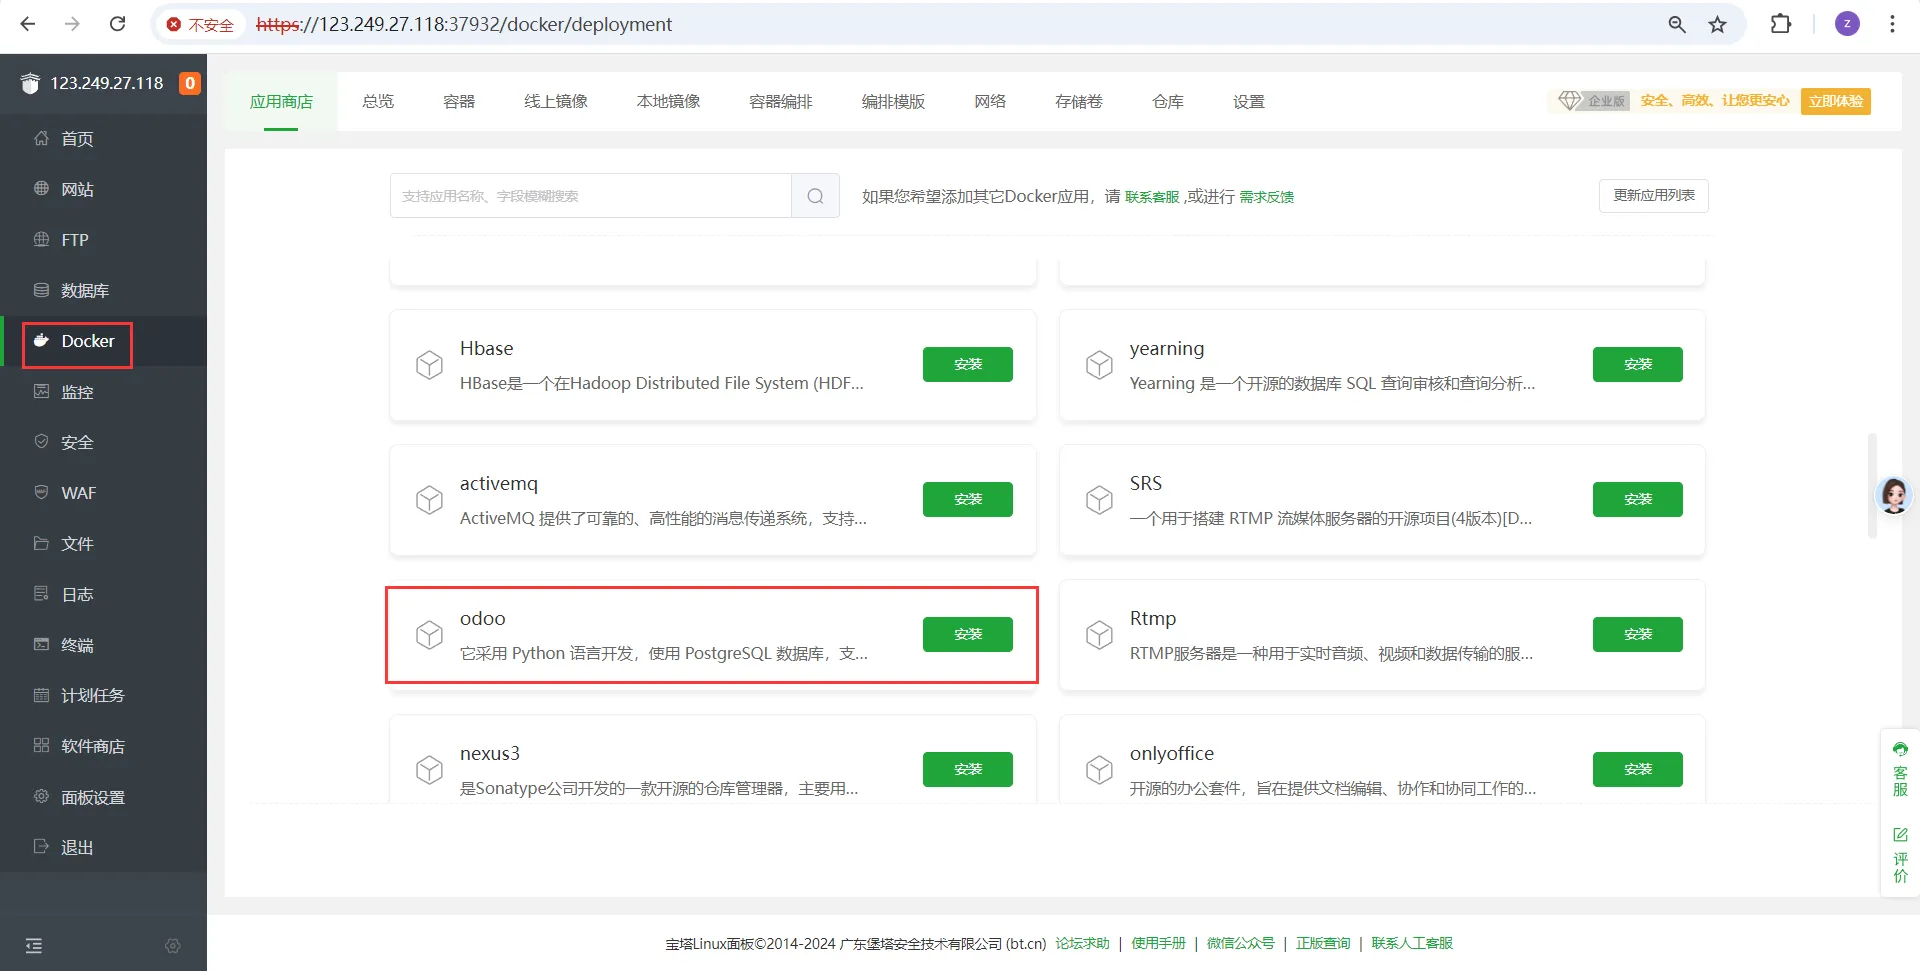This screenshot has height=971, width=1920.
Task: Open the 网站 sidebar item
Action: [x=104, y=189]
